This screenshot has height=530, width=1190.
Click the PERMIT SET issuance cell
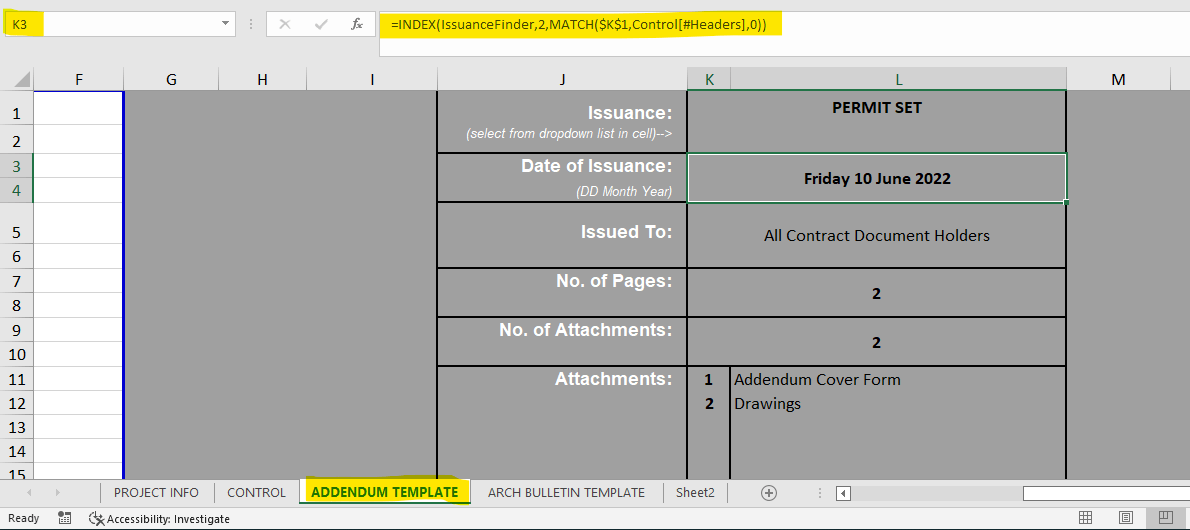pos(877,121)
